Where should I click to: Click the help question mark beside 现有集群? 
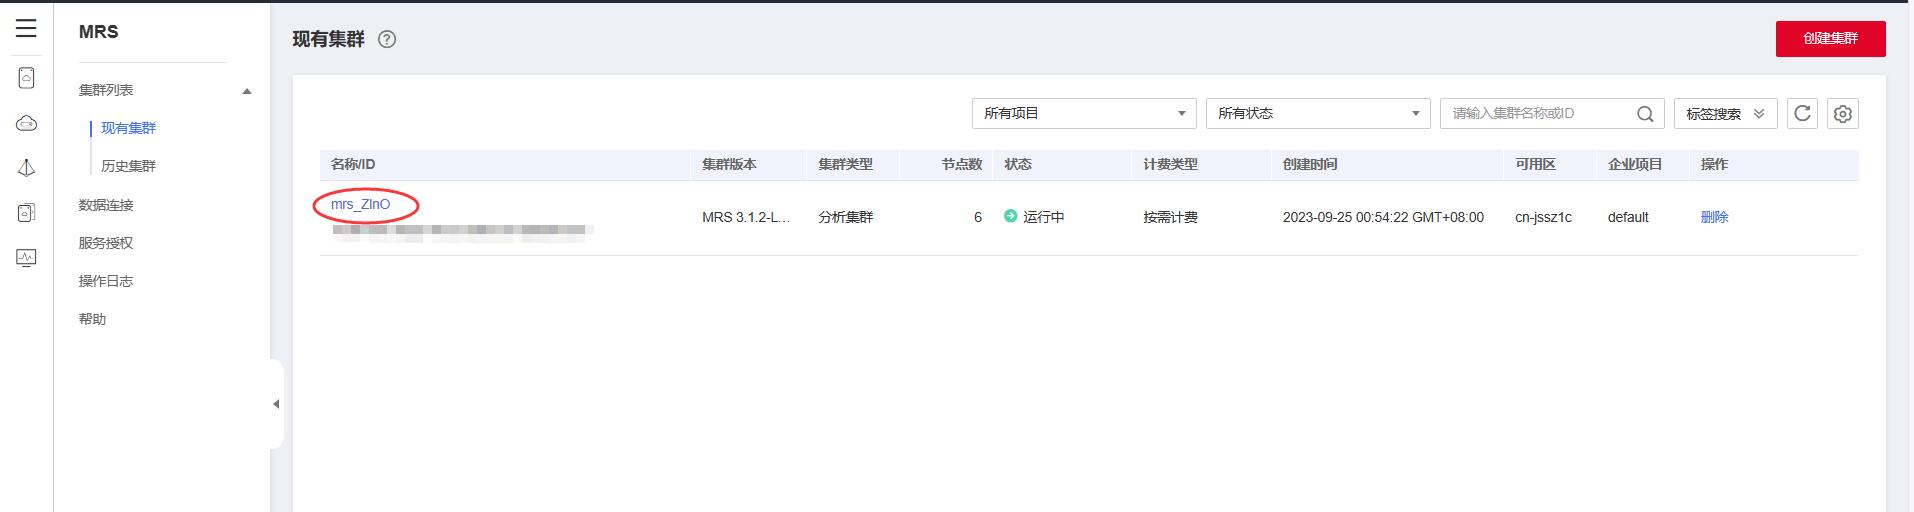[x=387, y=40]
